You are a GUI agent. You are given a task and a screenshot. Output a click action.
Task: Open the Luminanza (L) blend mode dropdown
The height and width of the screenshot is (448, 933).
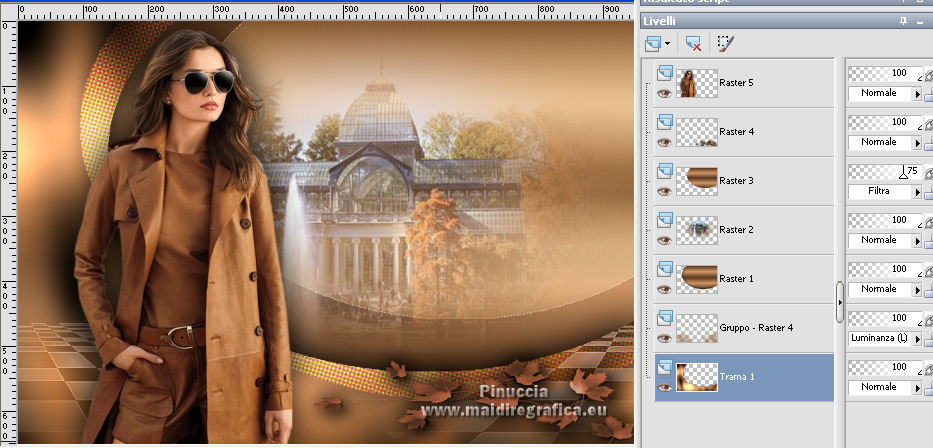(x=918, y=339)
